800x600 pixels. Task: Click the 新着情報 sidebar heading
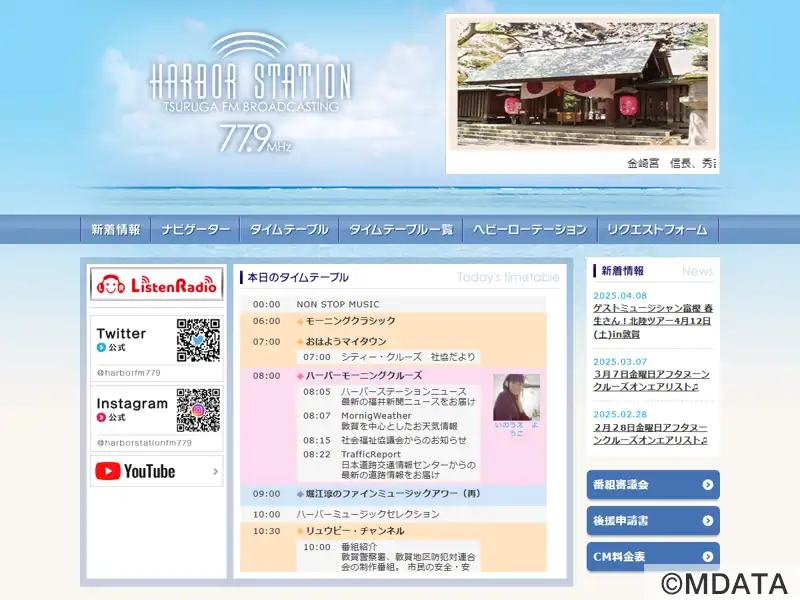[622, 271]
